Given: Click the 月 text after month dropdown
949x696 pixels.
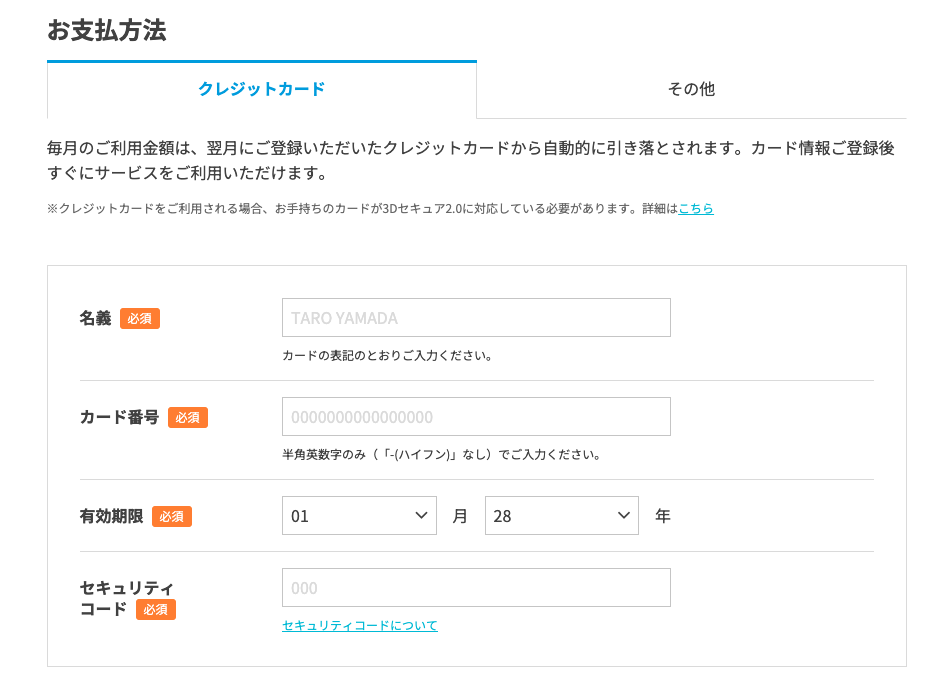Looking at the screenshot, I should pyautogui.click(x=460, y=517).
